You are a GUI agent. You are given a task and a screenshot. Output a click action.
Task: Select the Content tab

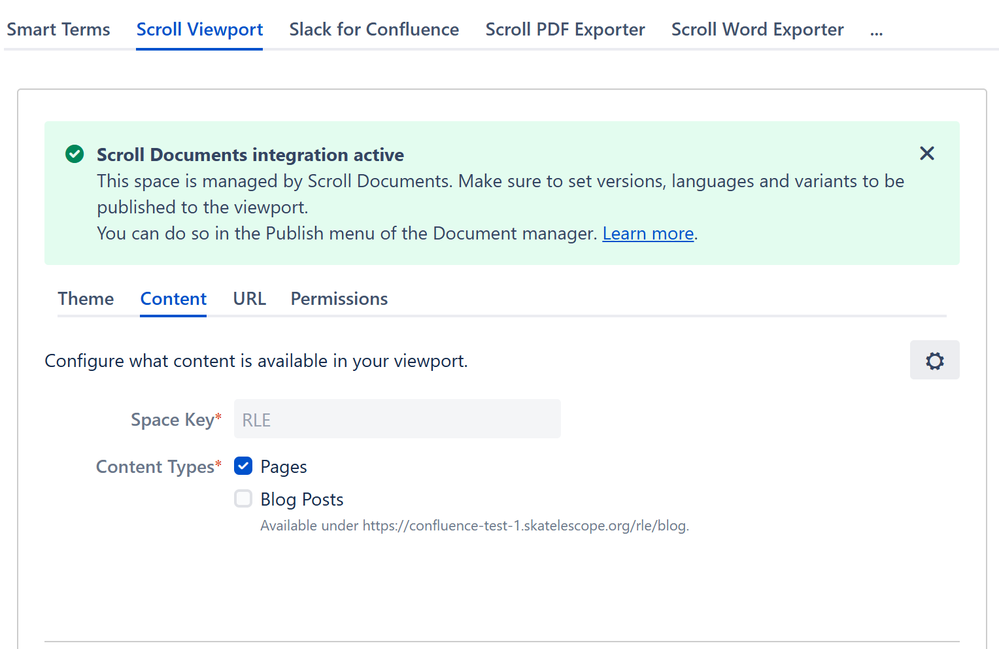coord(173,298)
